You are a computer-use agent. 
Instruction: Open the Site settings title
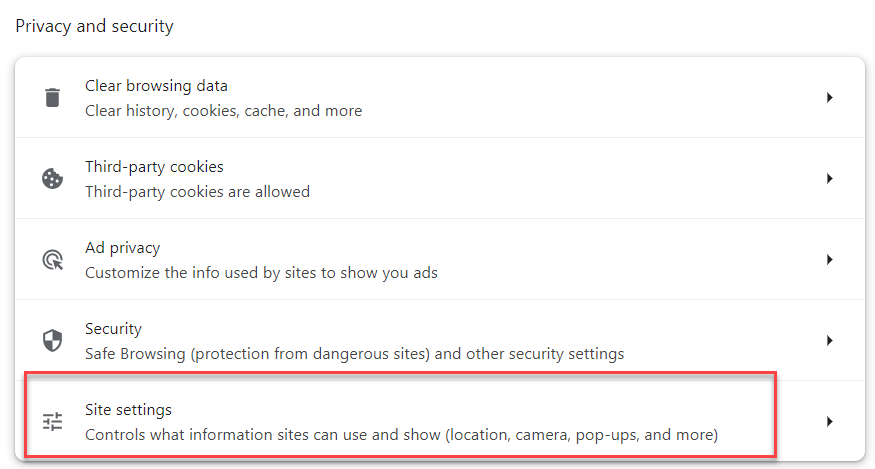(x=128, y=410)
